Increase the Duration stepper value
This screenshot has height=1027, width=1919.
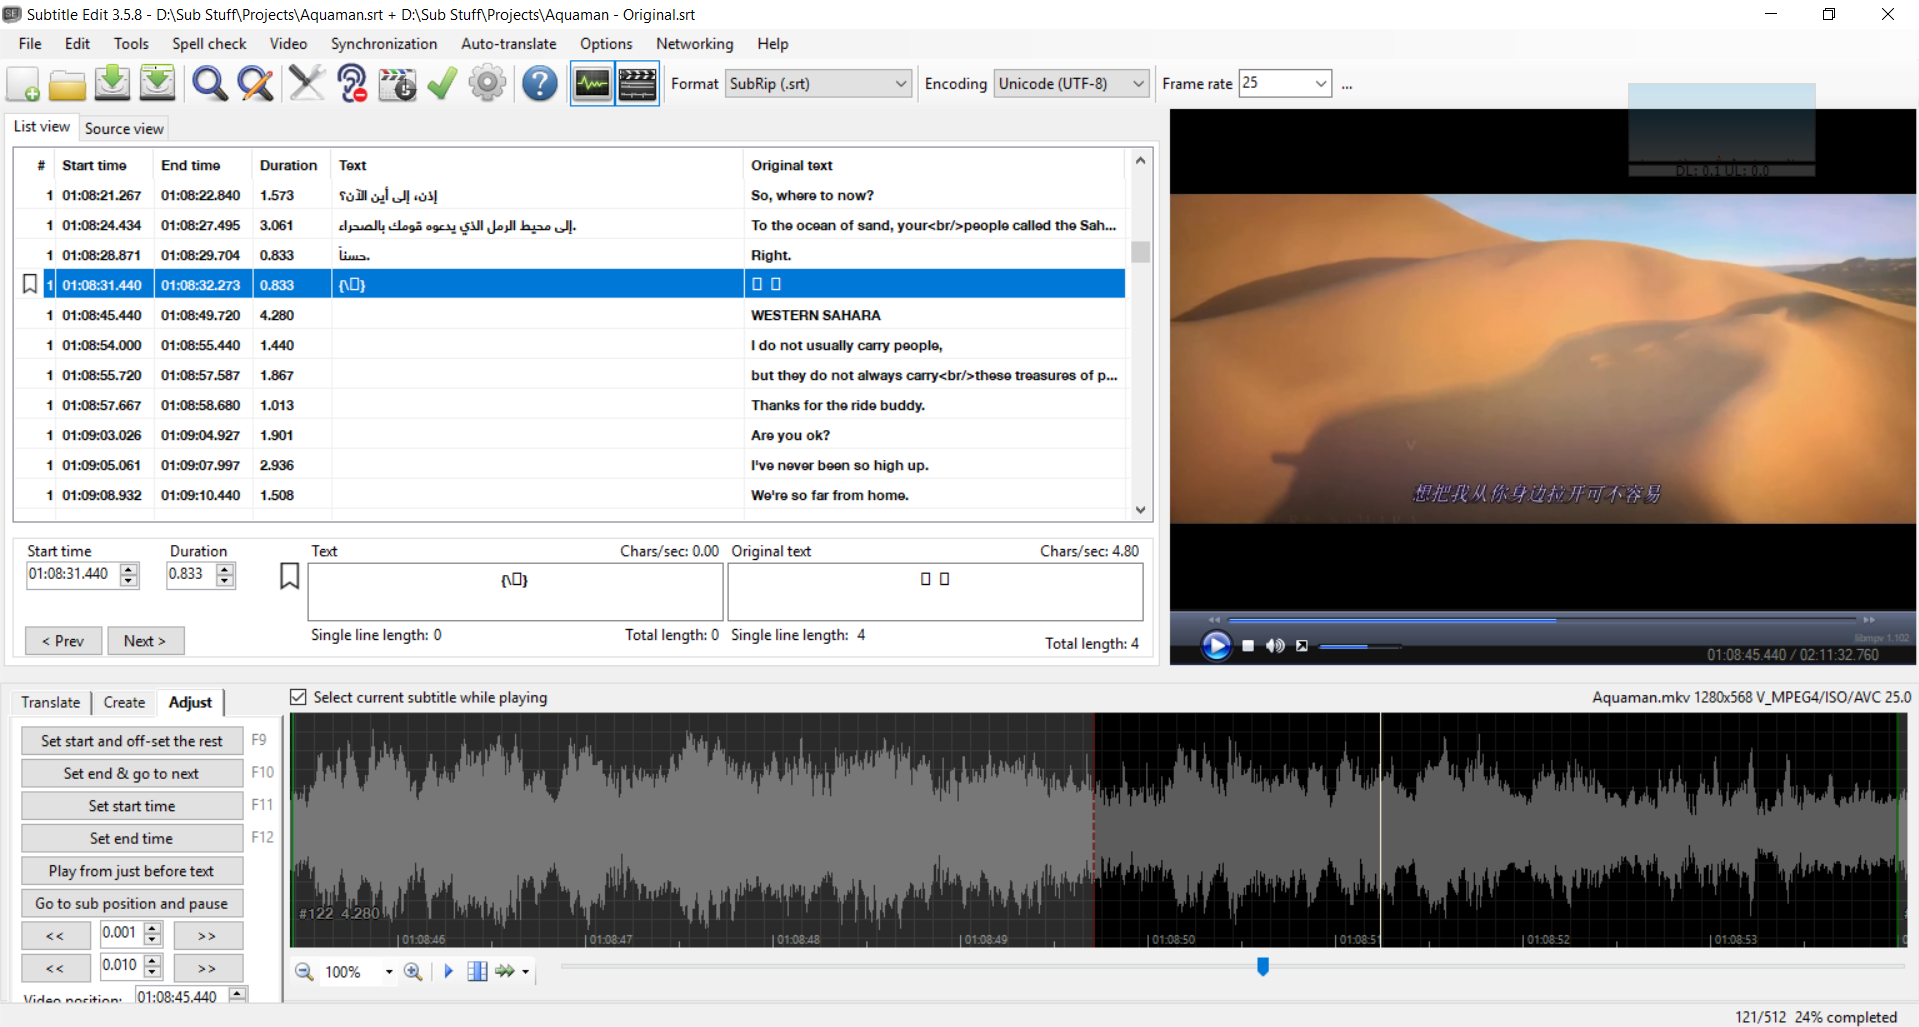225,569
